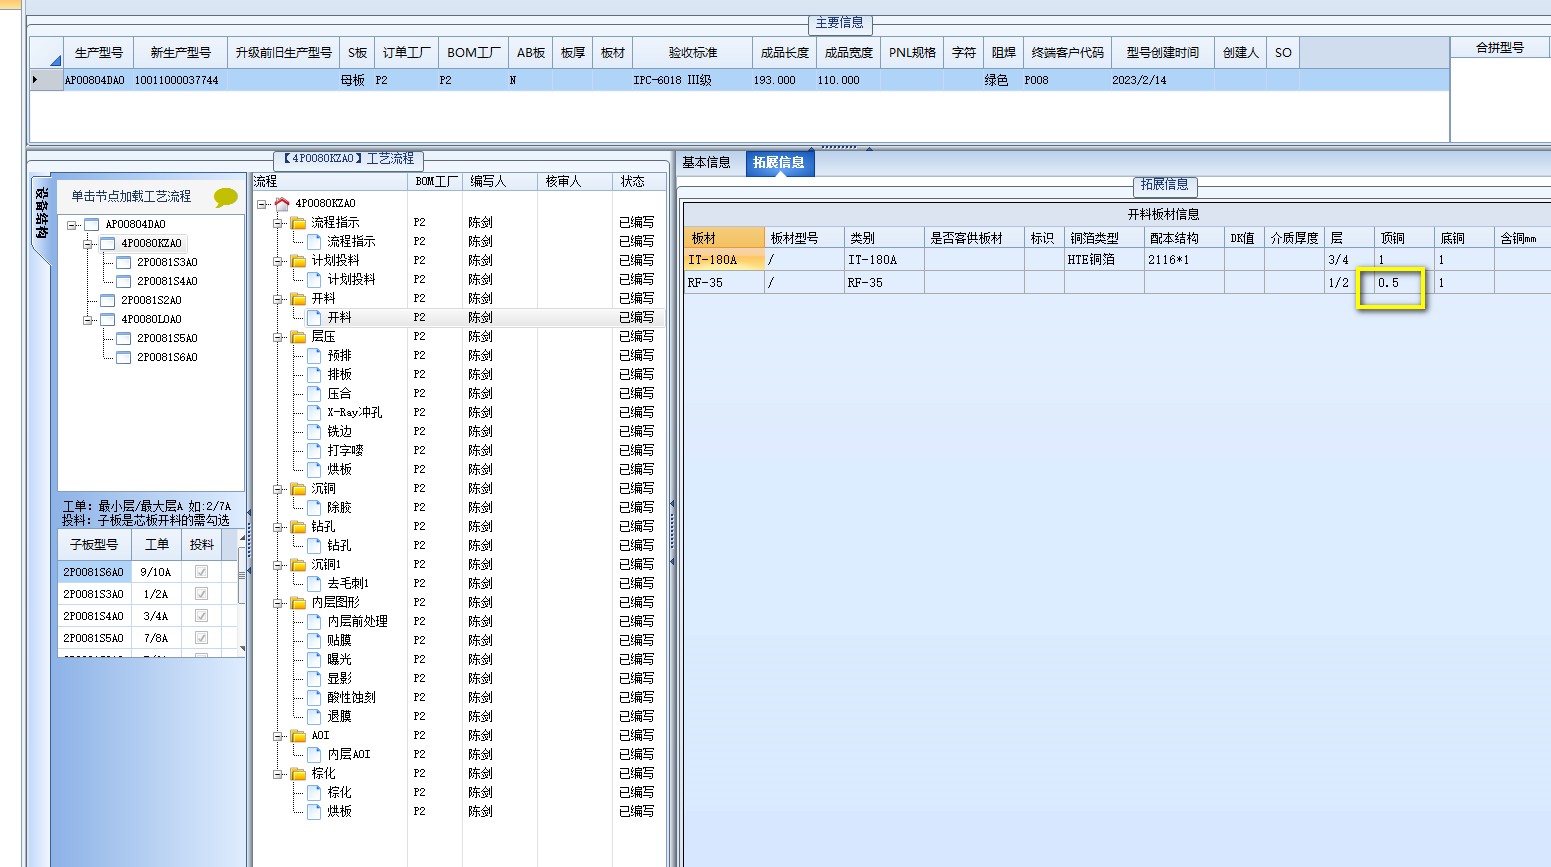Collapse the 钻孔 process folder
The image size is (1551, 867).
[278, 526]
